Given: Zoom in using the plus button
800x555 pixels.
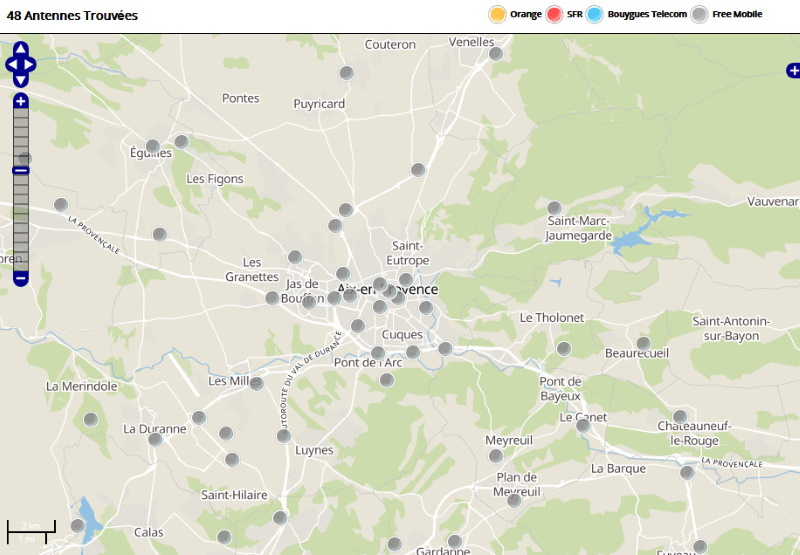Looking at the screenshot, I should click(x=21, y=101).
